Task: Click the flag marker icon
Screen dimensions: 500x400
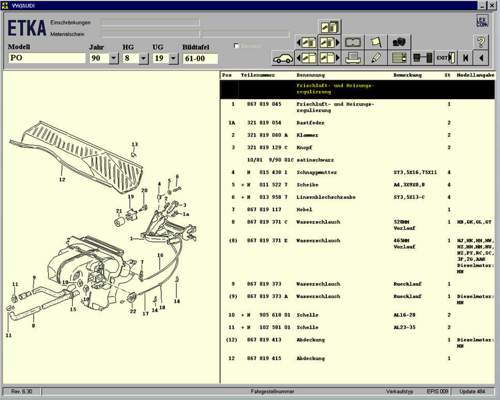Action: (x=376, y=42)
